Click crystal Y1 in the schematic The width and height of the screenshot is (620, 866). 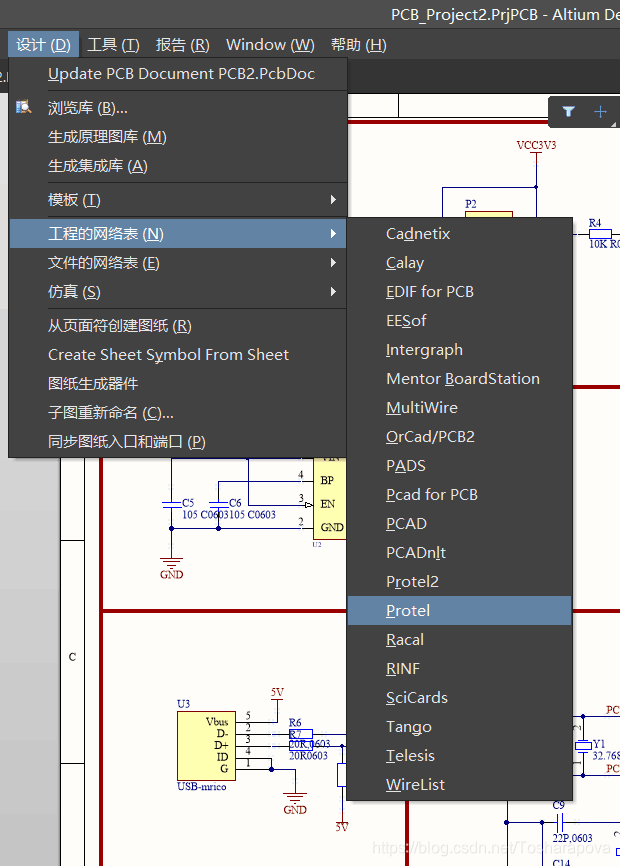[583, 746]
